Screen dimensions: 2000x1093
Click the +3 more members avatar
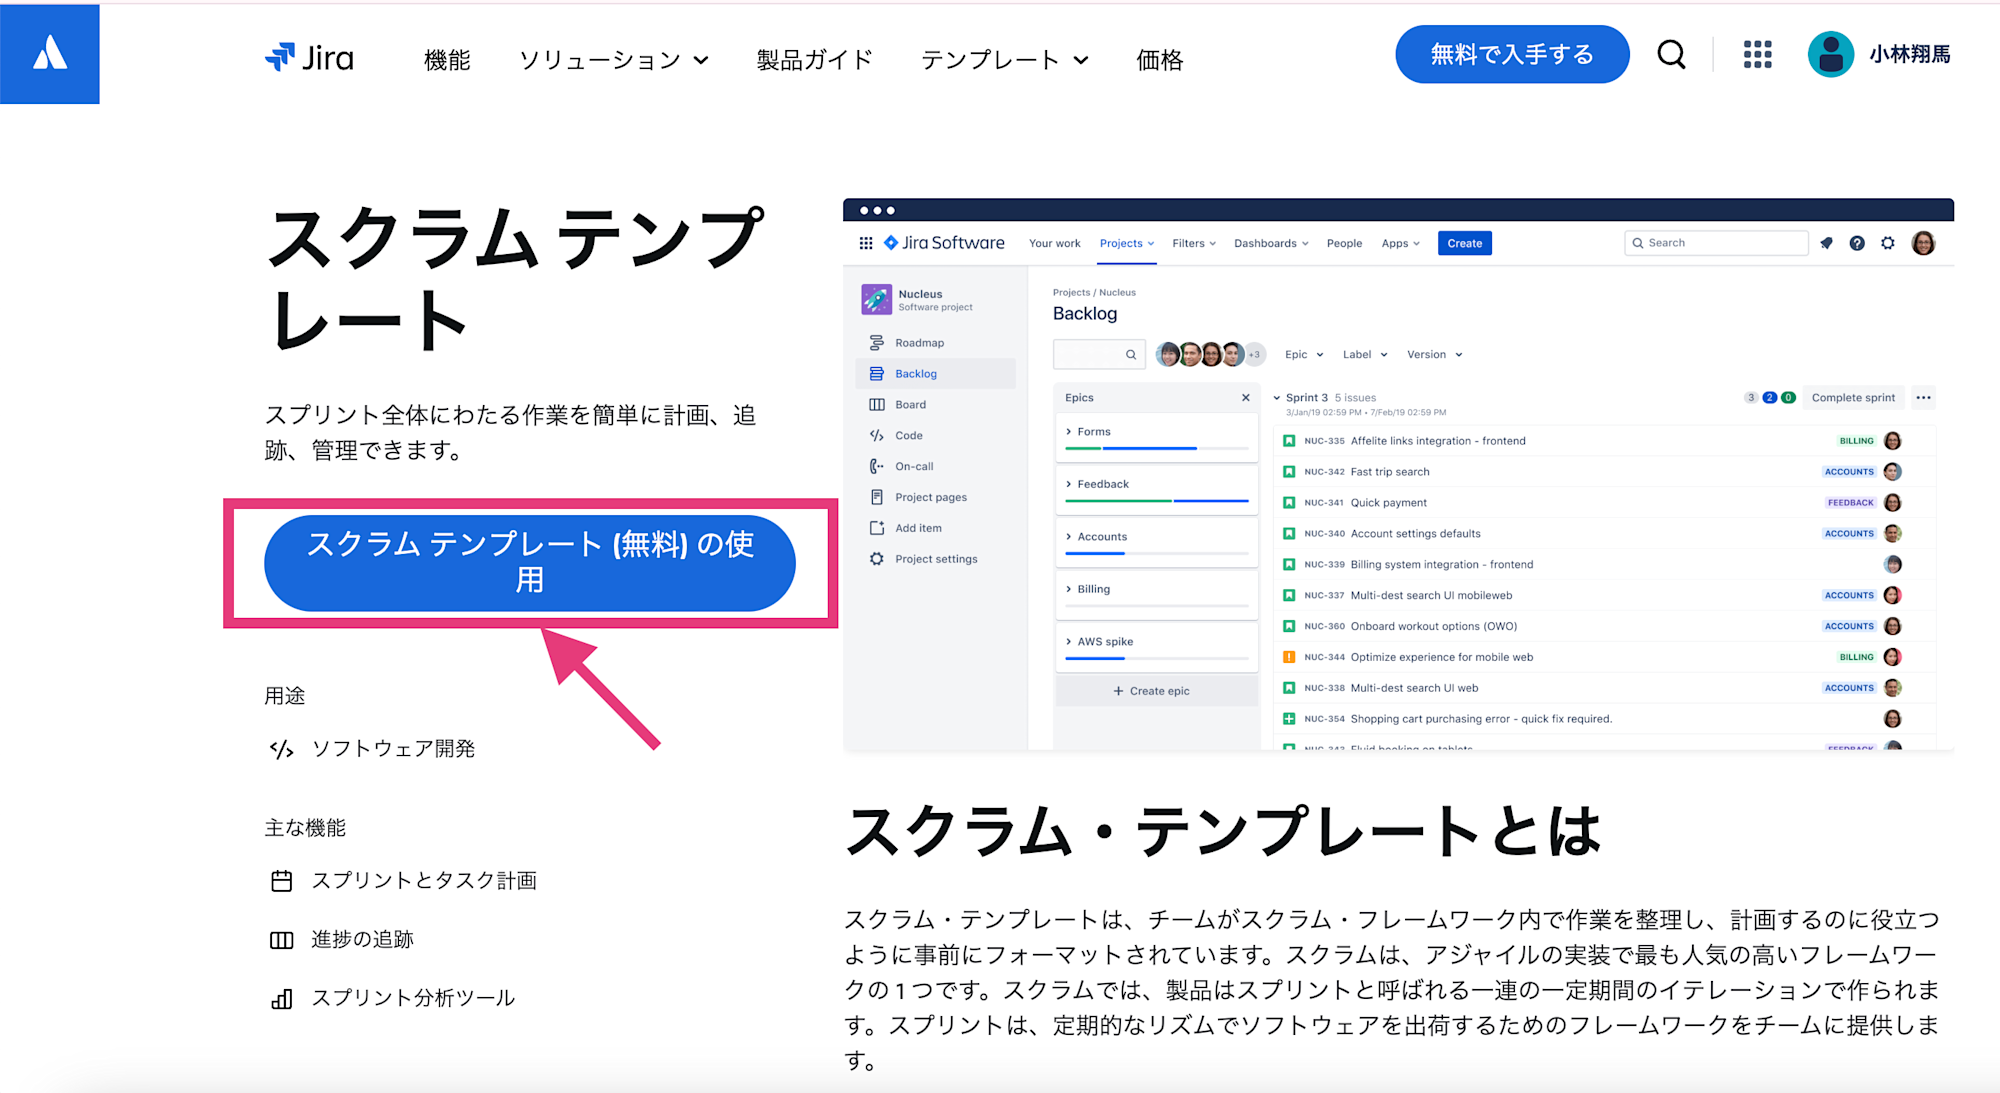1254,354
